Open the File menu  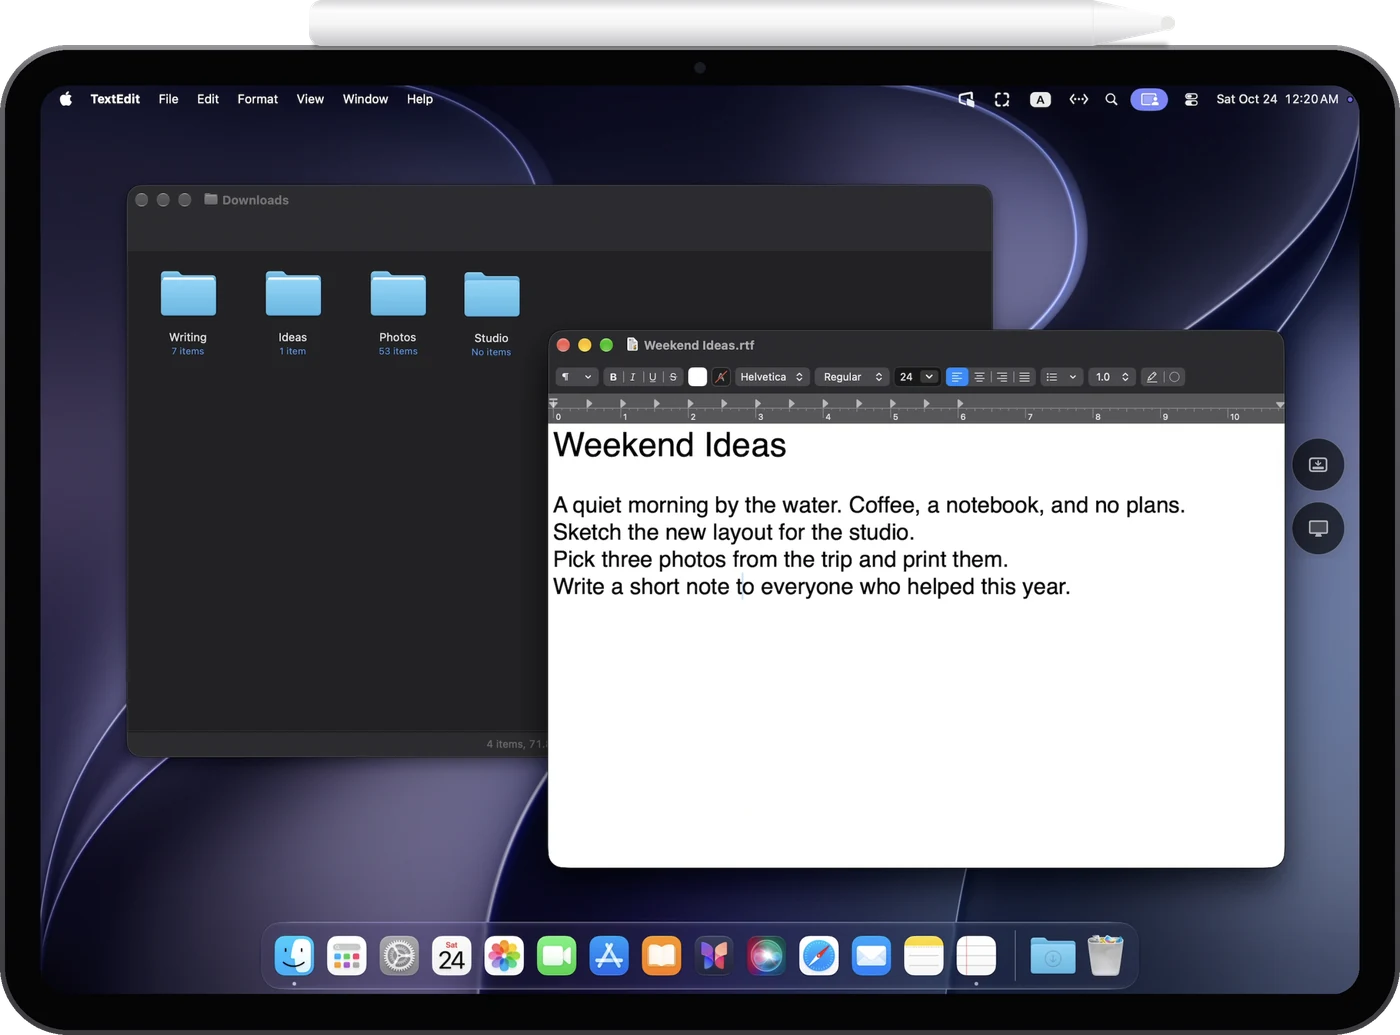[168, 99]
